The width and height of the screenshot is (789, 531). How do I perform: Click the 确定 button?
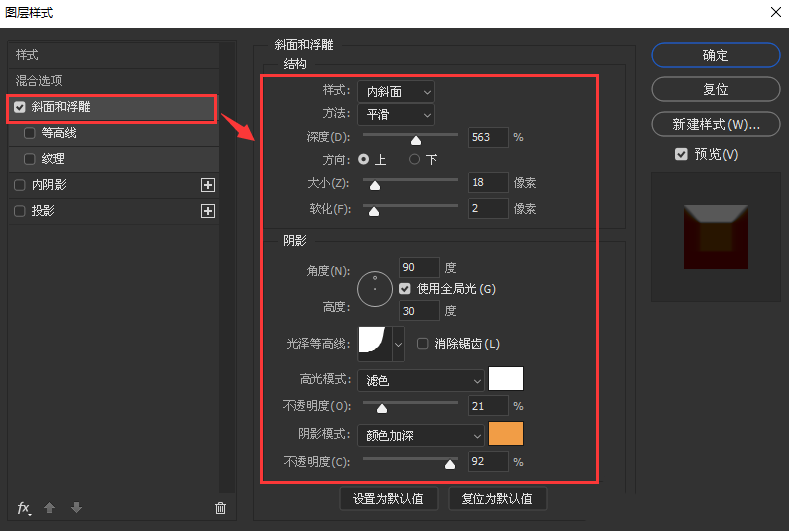[x=716, y=55]
